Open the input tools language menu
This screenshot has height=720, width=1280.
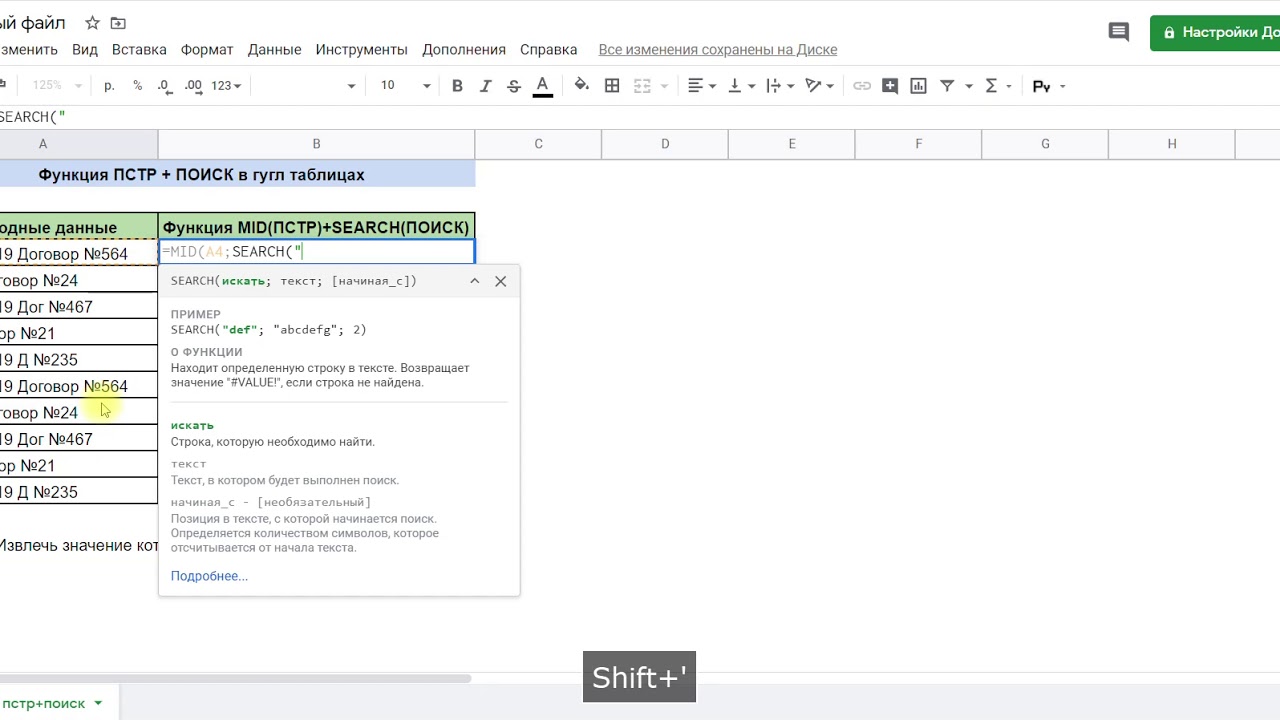tap(1048, 86)
